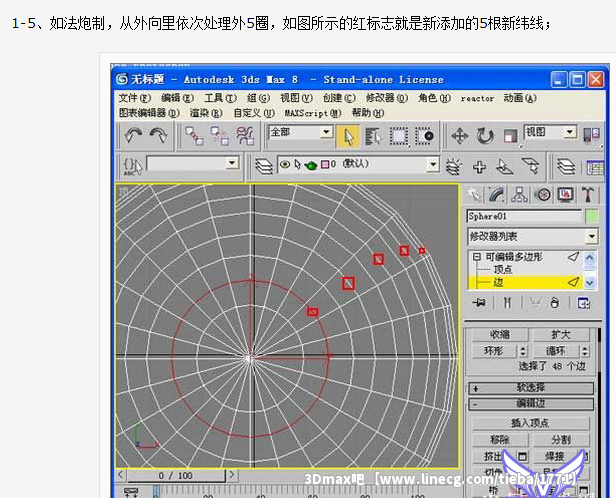This screenshot has width=616, height=498.
Task: Click the 分割 button
Action: 561,439
